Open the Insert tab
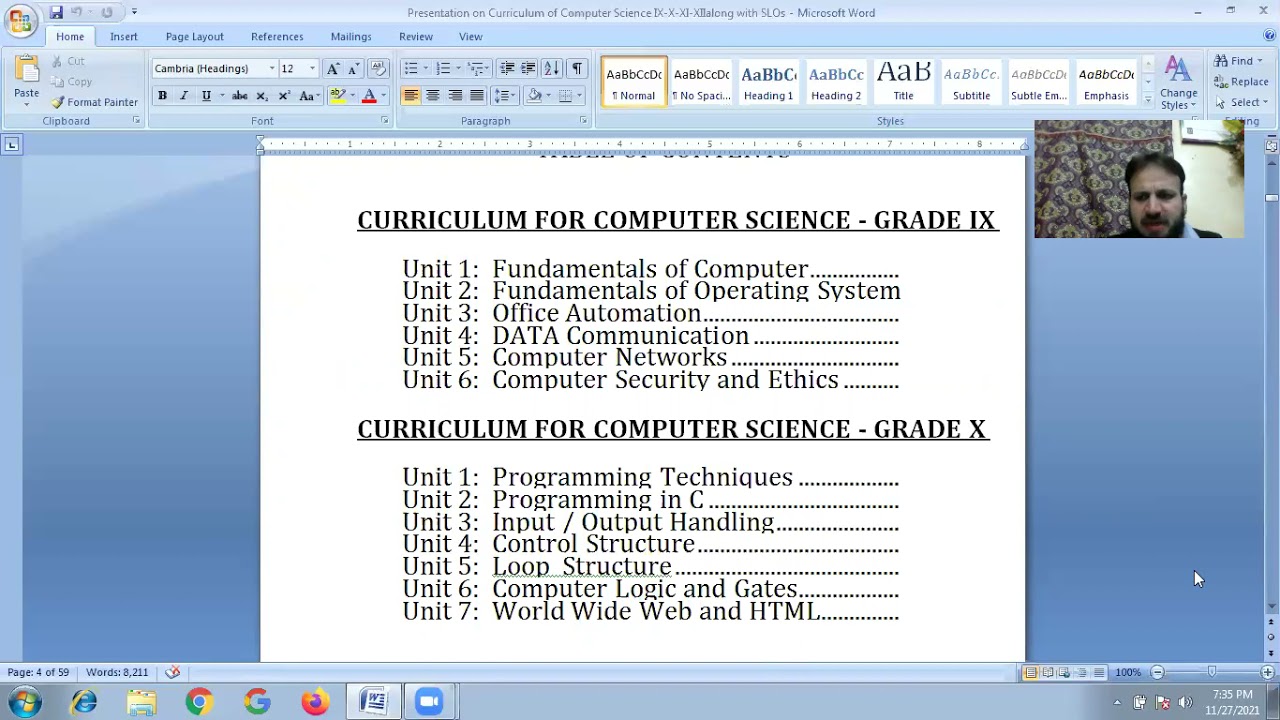The height and width of the screenshot is (720, 1280). click(124, 36)
